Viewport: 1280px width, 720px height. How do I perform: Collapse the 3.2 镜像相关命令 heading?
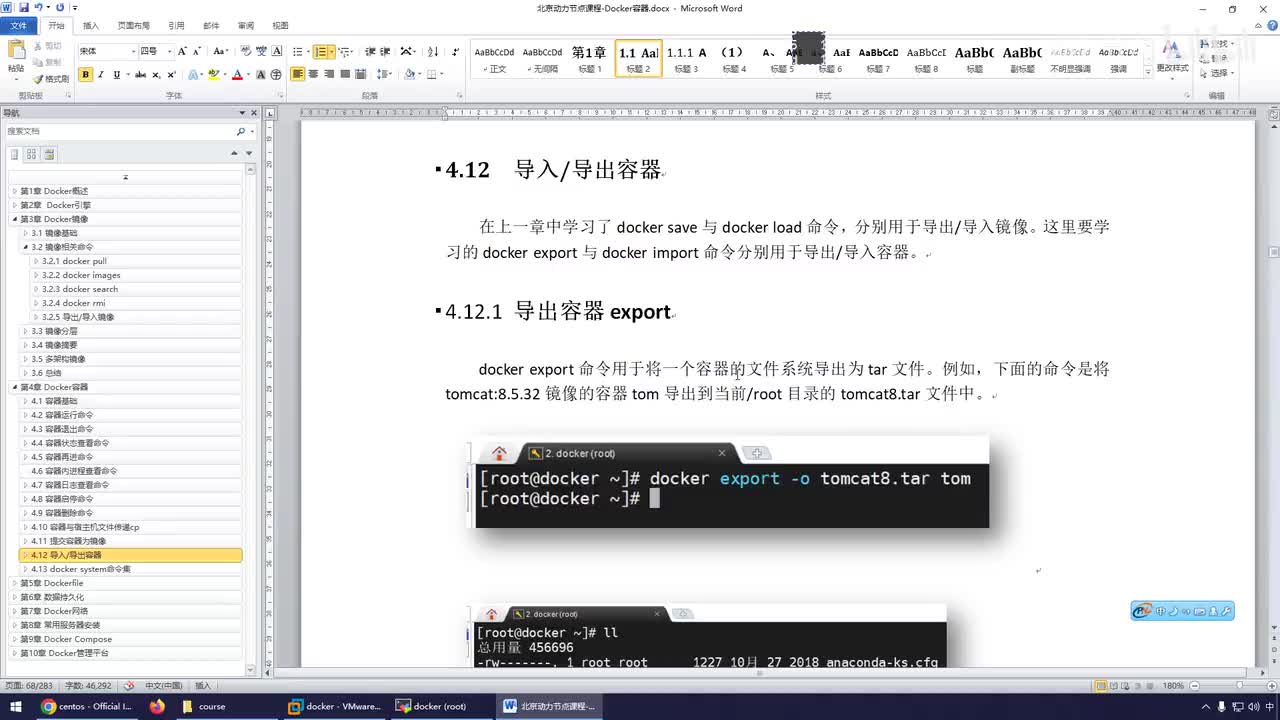pyautogui.click(x=26, y=247)
